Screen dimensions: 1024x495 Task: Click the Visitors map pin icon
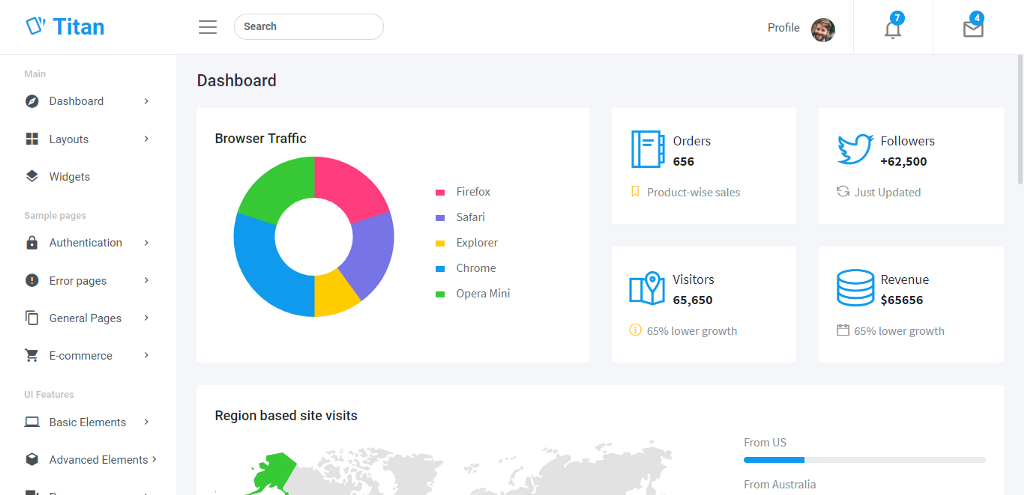tap(647, 288)
